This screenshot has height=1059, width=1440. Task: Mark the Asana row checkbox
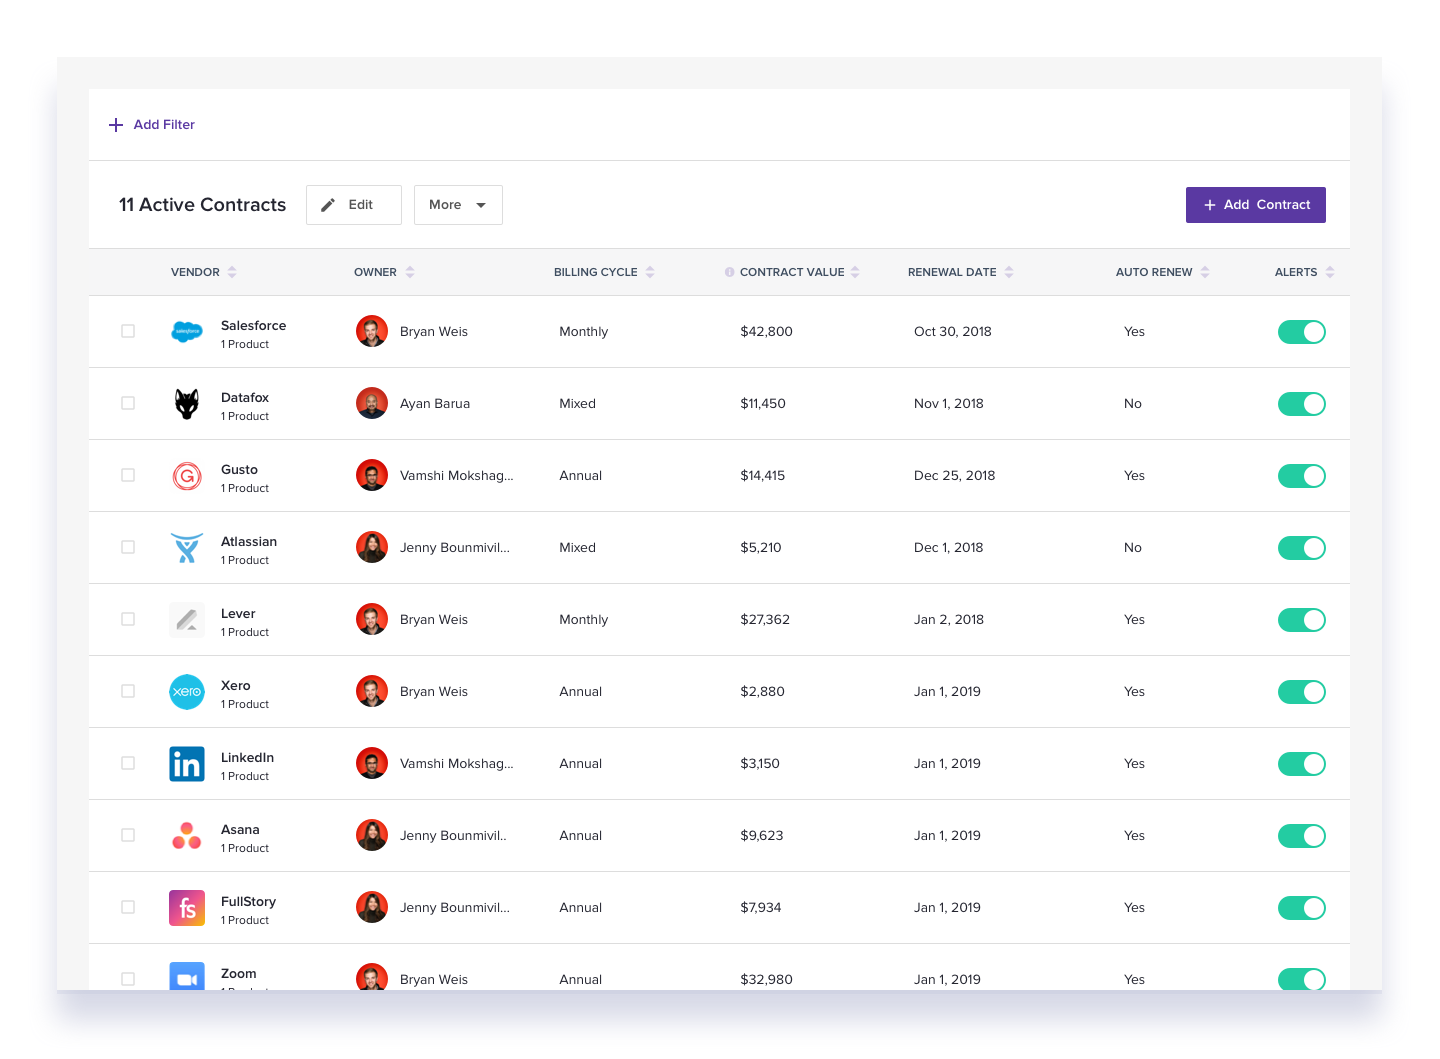coord(128,835)
